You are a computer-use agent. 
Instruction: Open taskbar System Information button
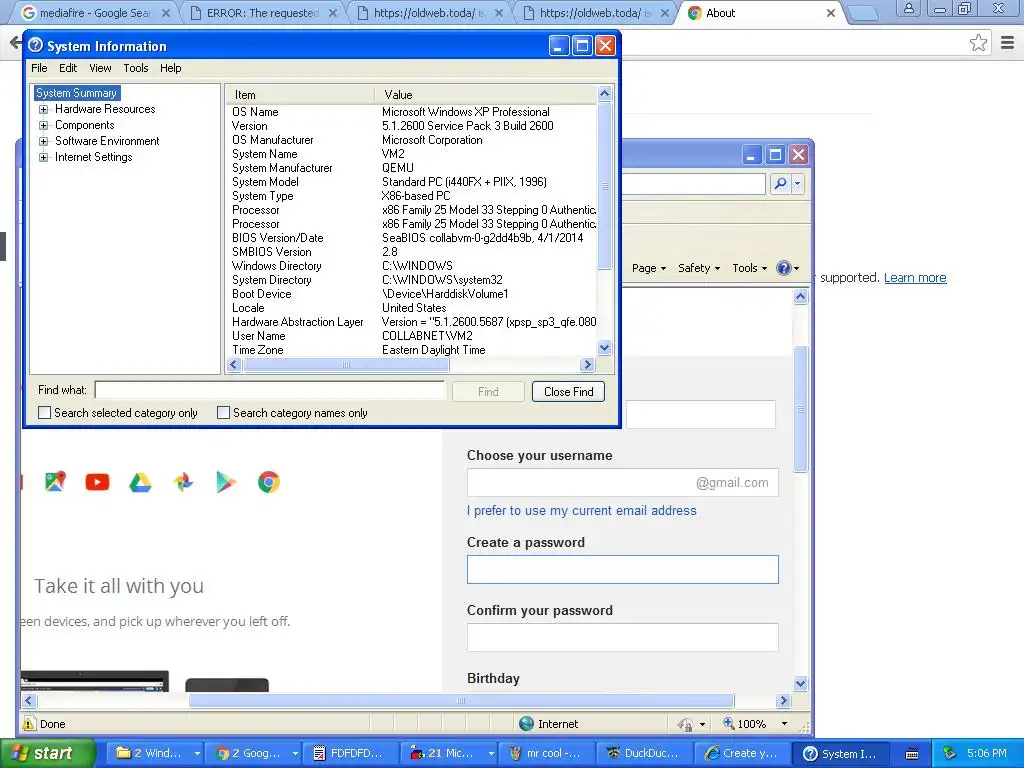841,753
